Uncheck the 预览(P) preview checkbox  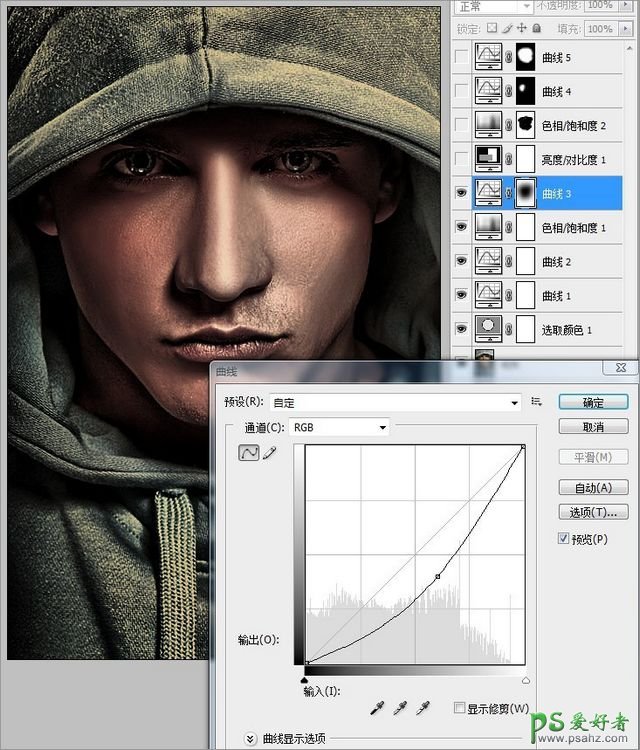tap(564, 539)
